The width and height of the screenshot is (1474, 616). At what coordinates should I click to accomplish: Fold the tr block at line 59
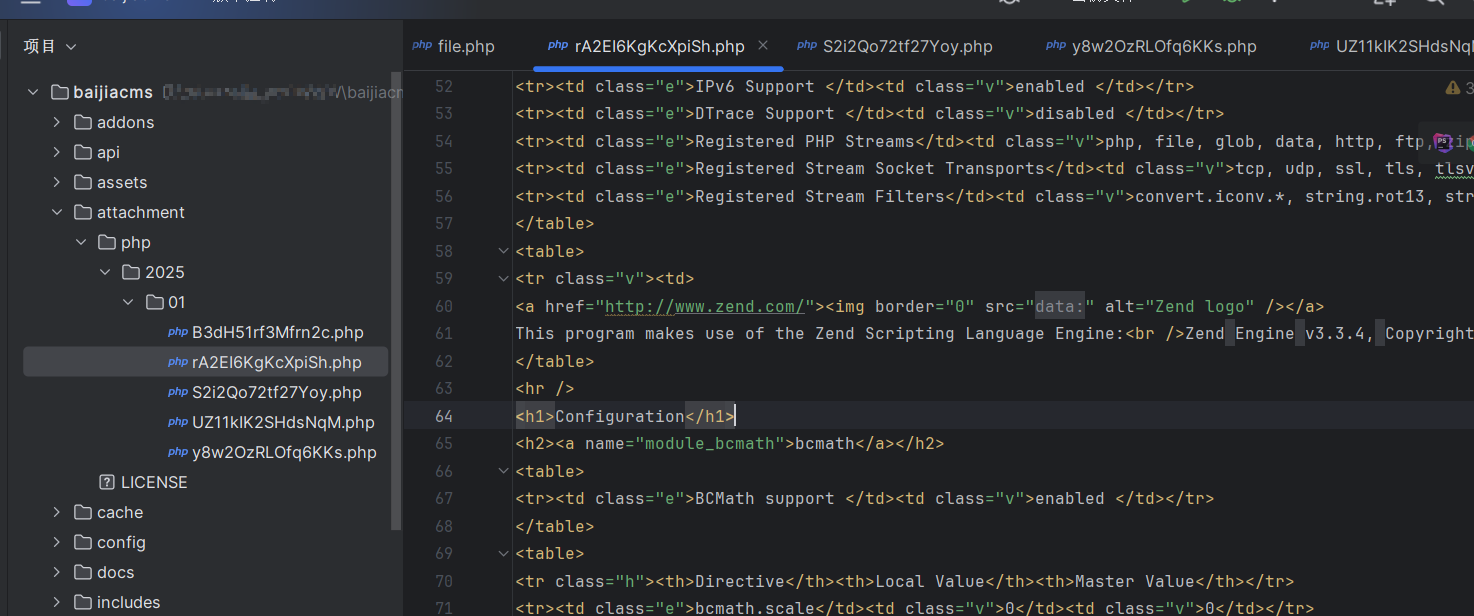(x=503, y=279)
